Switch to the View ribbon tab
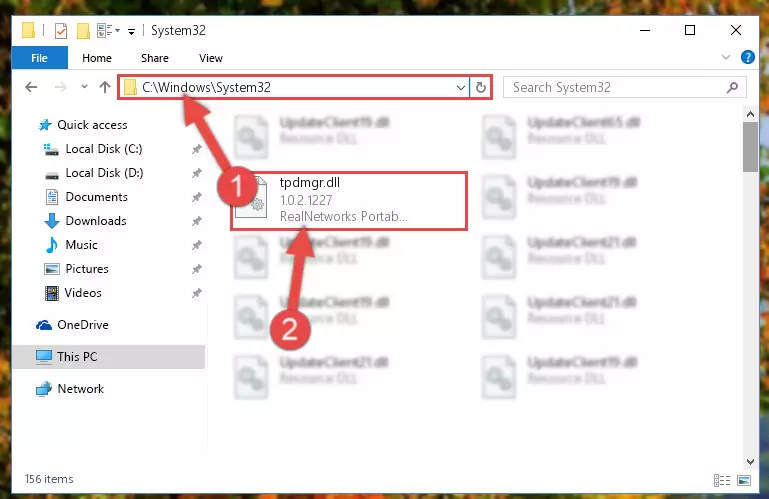The height and width of the screenshot is (499, 769). 211,58
